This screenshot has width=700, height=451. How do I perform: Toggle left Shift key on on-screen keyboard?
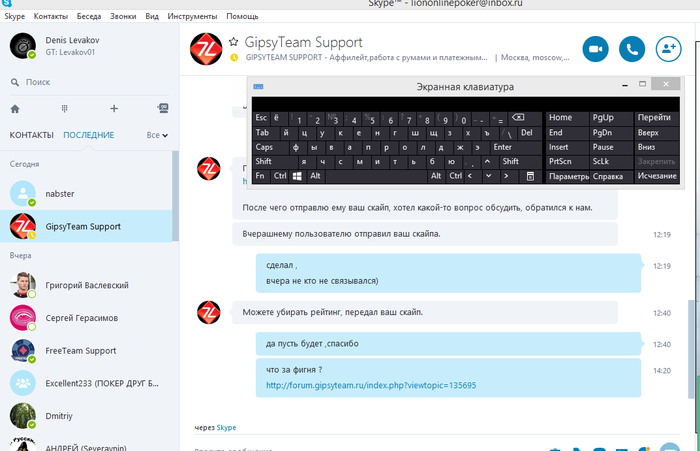[275, 162]
